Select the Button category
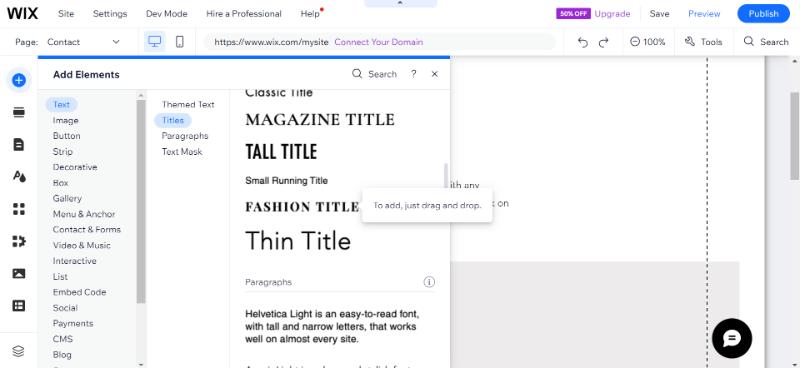 click(x=66, y=136)
